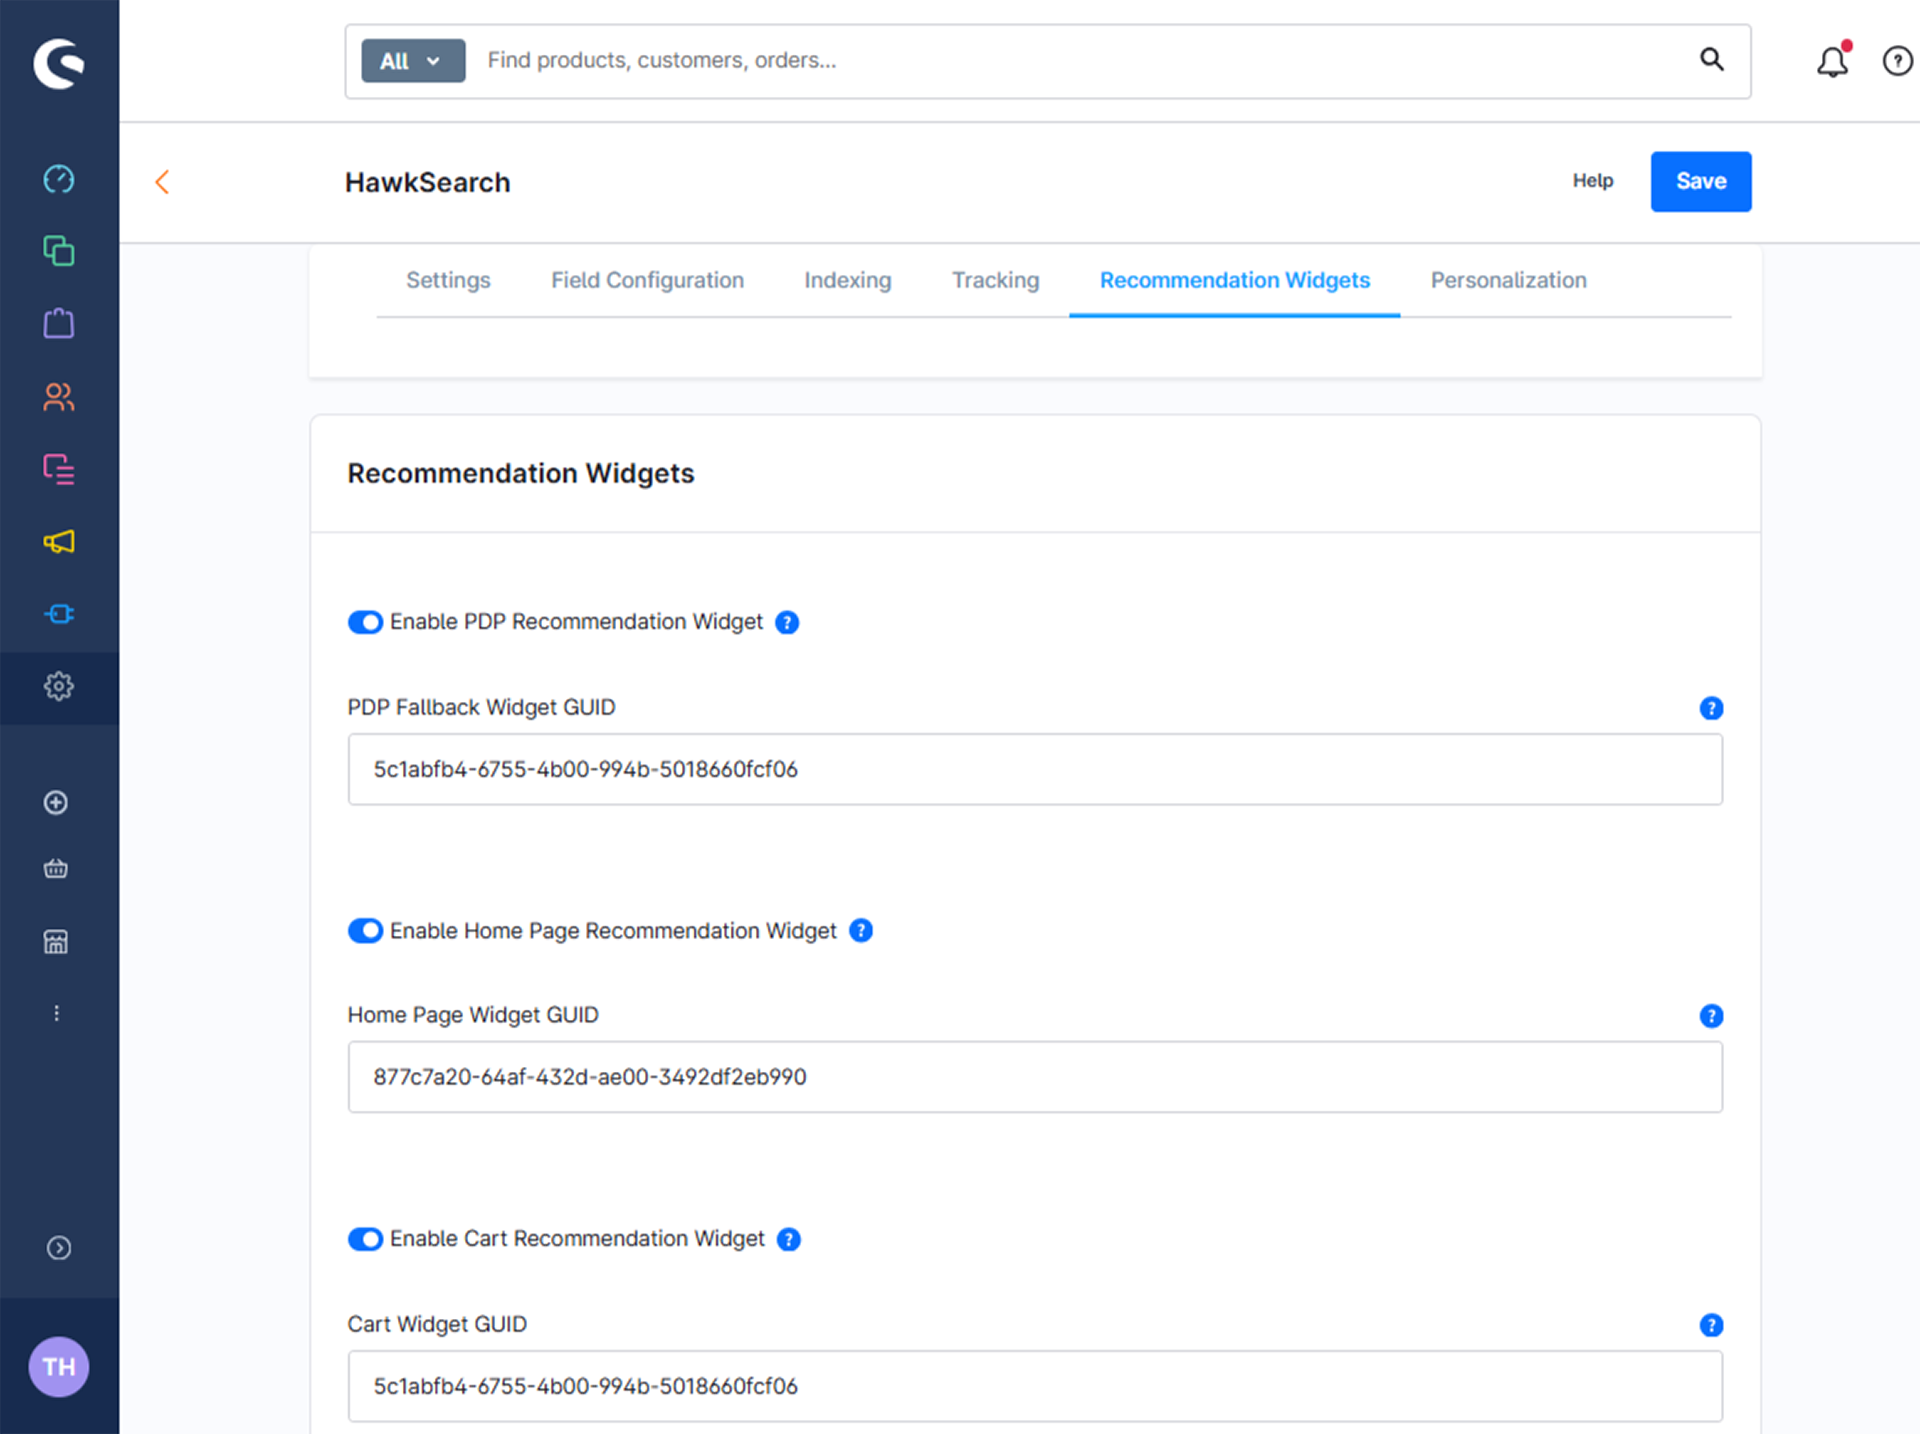Switch to the Field Configuration tab
This screenshot has width=1920, height=1434.
coord(648,281)
